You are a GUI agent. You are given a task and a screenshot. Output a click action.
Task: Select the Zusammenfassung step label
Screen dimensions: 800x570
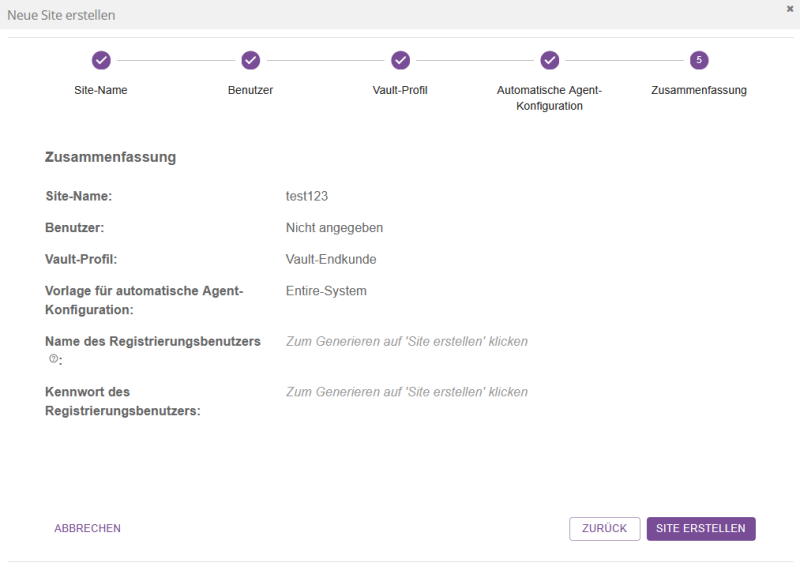click(699, 90)
